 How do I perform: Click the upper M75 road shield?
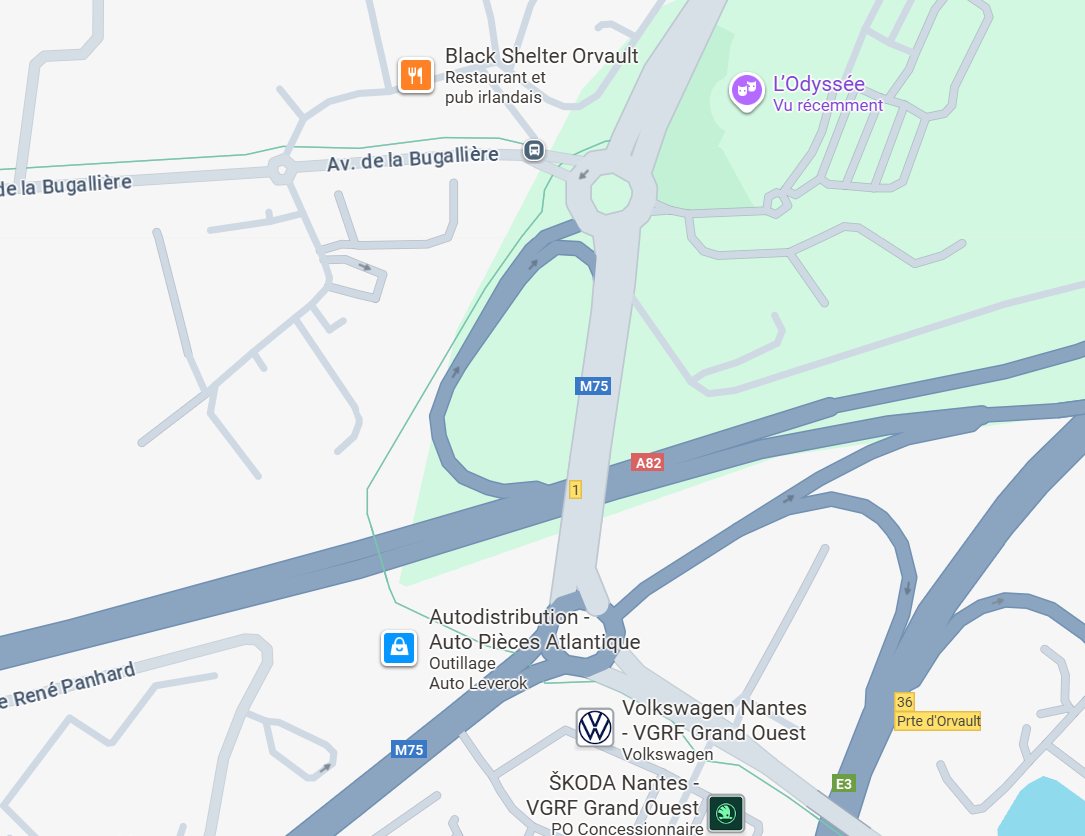(593, 386)
